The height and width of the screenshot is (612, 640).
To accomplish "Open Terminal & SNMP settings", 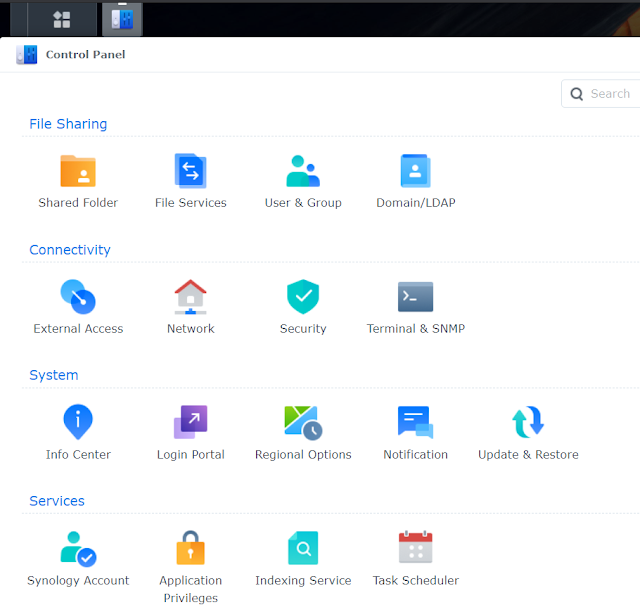I will [x=416, y=307].
